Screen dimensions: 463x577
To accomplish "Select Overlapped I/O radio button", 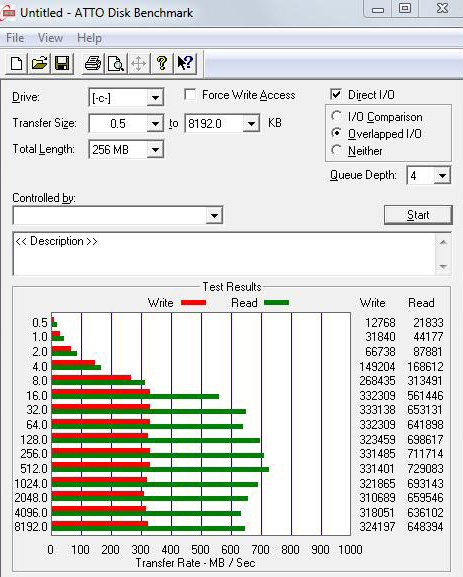I will click(336, 133).
